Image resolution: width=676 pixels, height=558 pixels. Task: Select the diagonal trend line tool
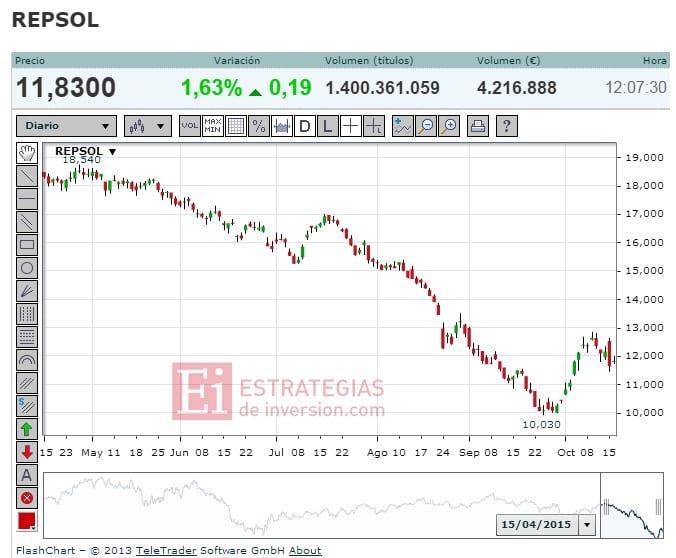click(x=27, y=176)
